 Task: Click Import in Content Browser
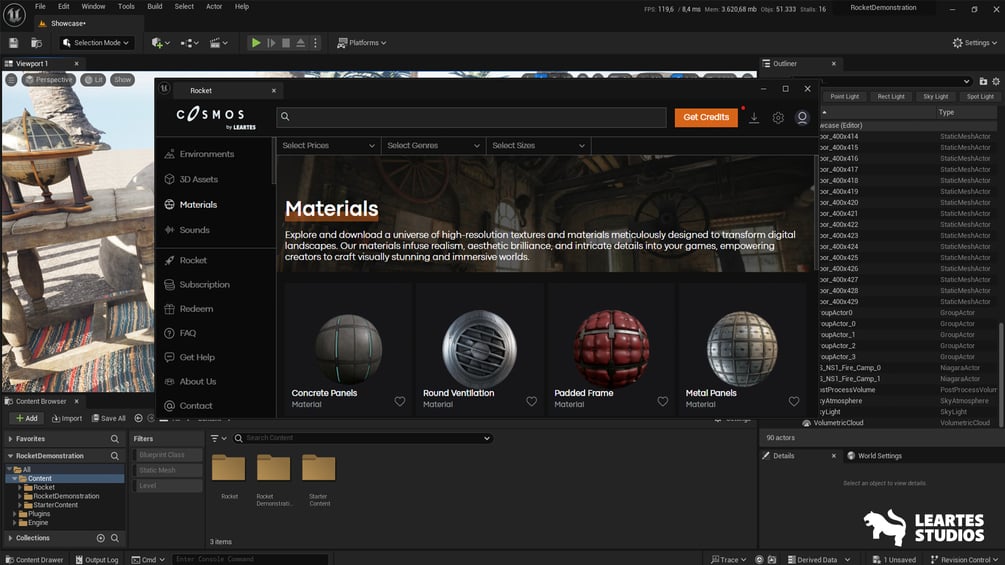click(67, 418)
